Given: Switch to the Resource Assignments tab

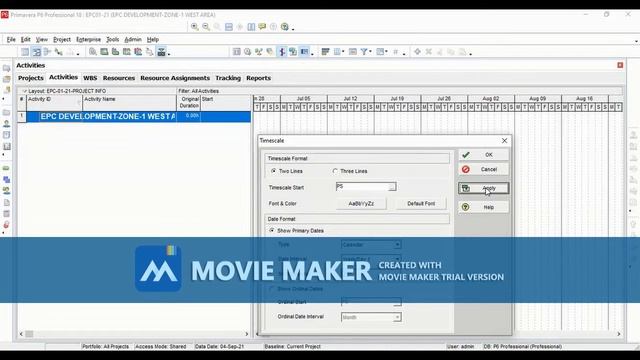Looking at the screenshot, I should coord(175,78).
